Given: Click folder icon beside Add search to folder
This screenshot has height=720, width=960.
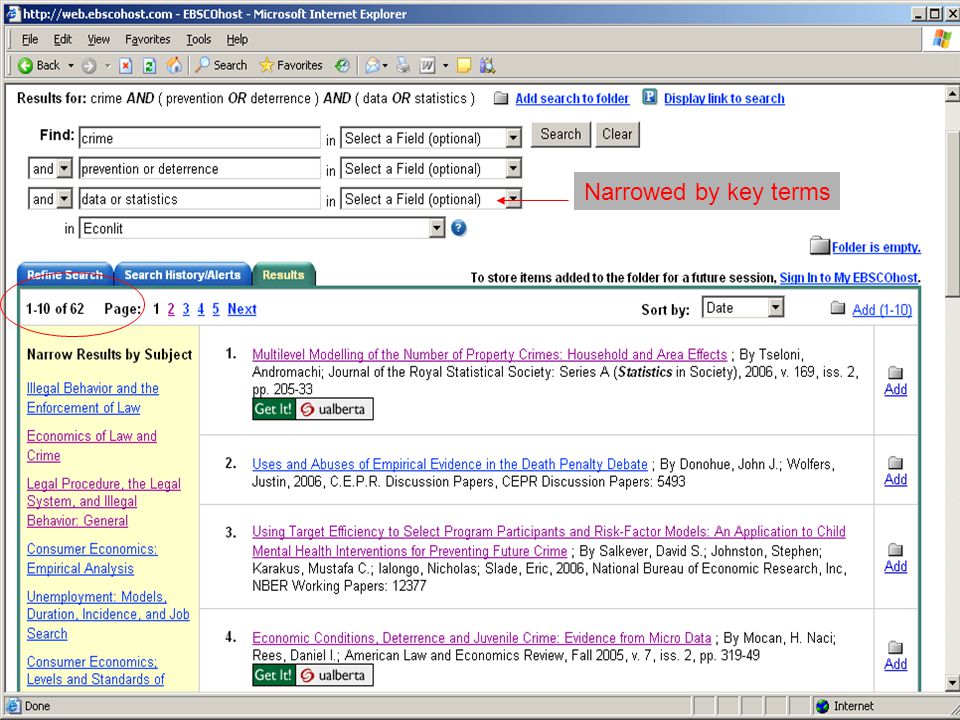Looking at the screenshot, I should pos(501,99).
